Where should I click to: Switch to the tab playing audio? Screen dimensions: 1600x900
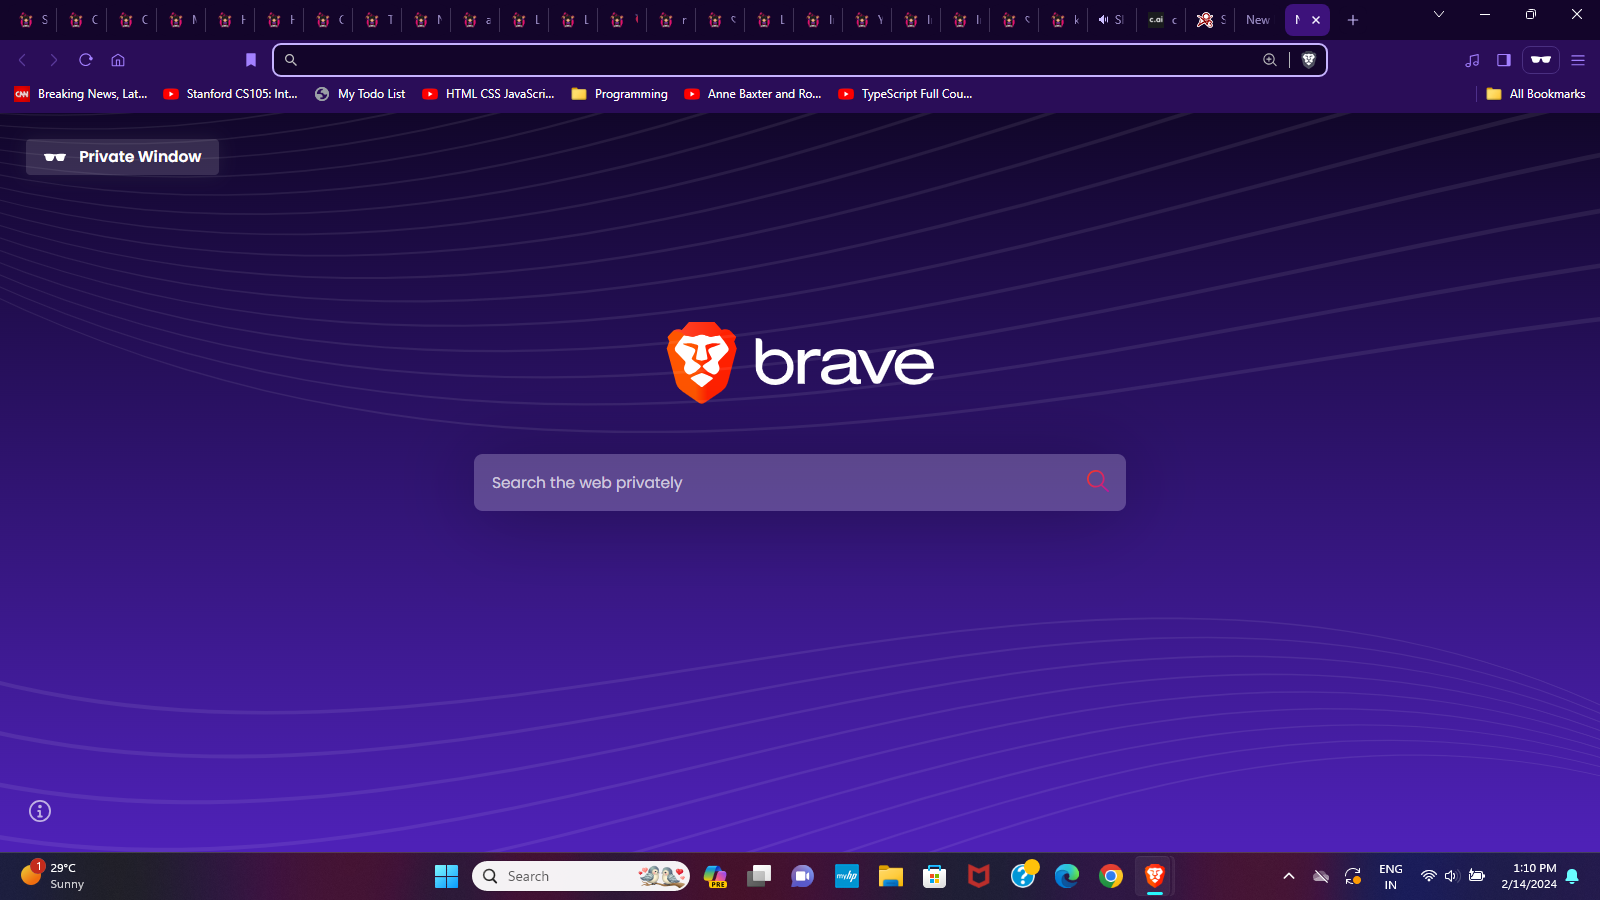click(1111, 20)
